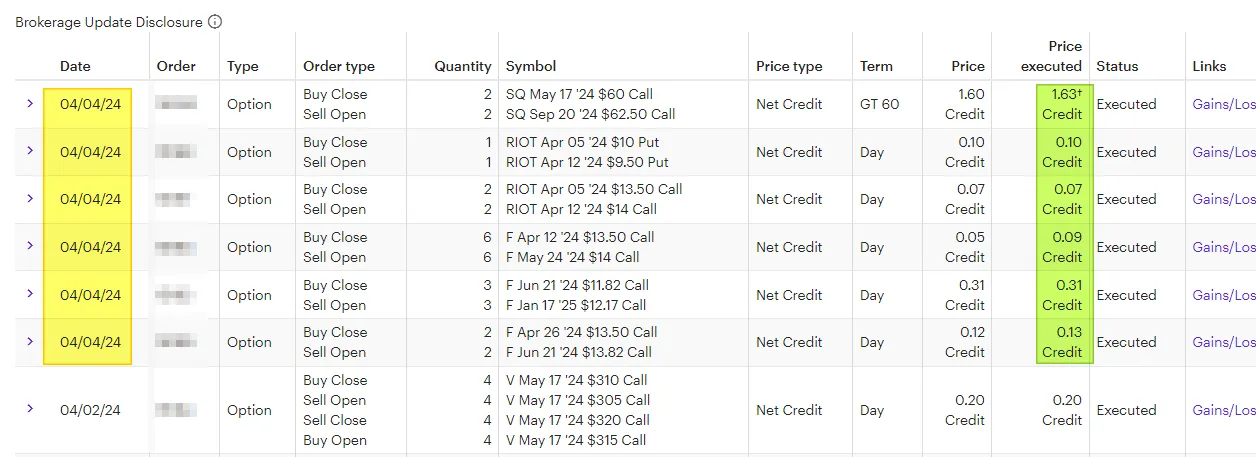
Task: Click the Brokerage Update Disclosure text
Action: 109,22
